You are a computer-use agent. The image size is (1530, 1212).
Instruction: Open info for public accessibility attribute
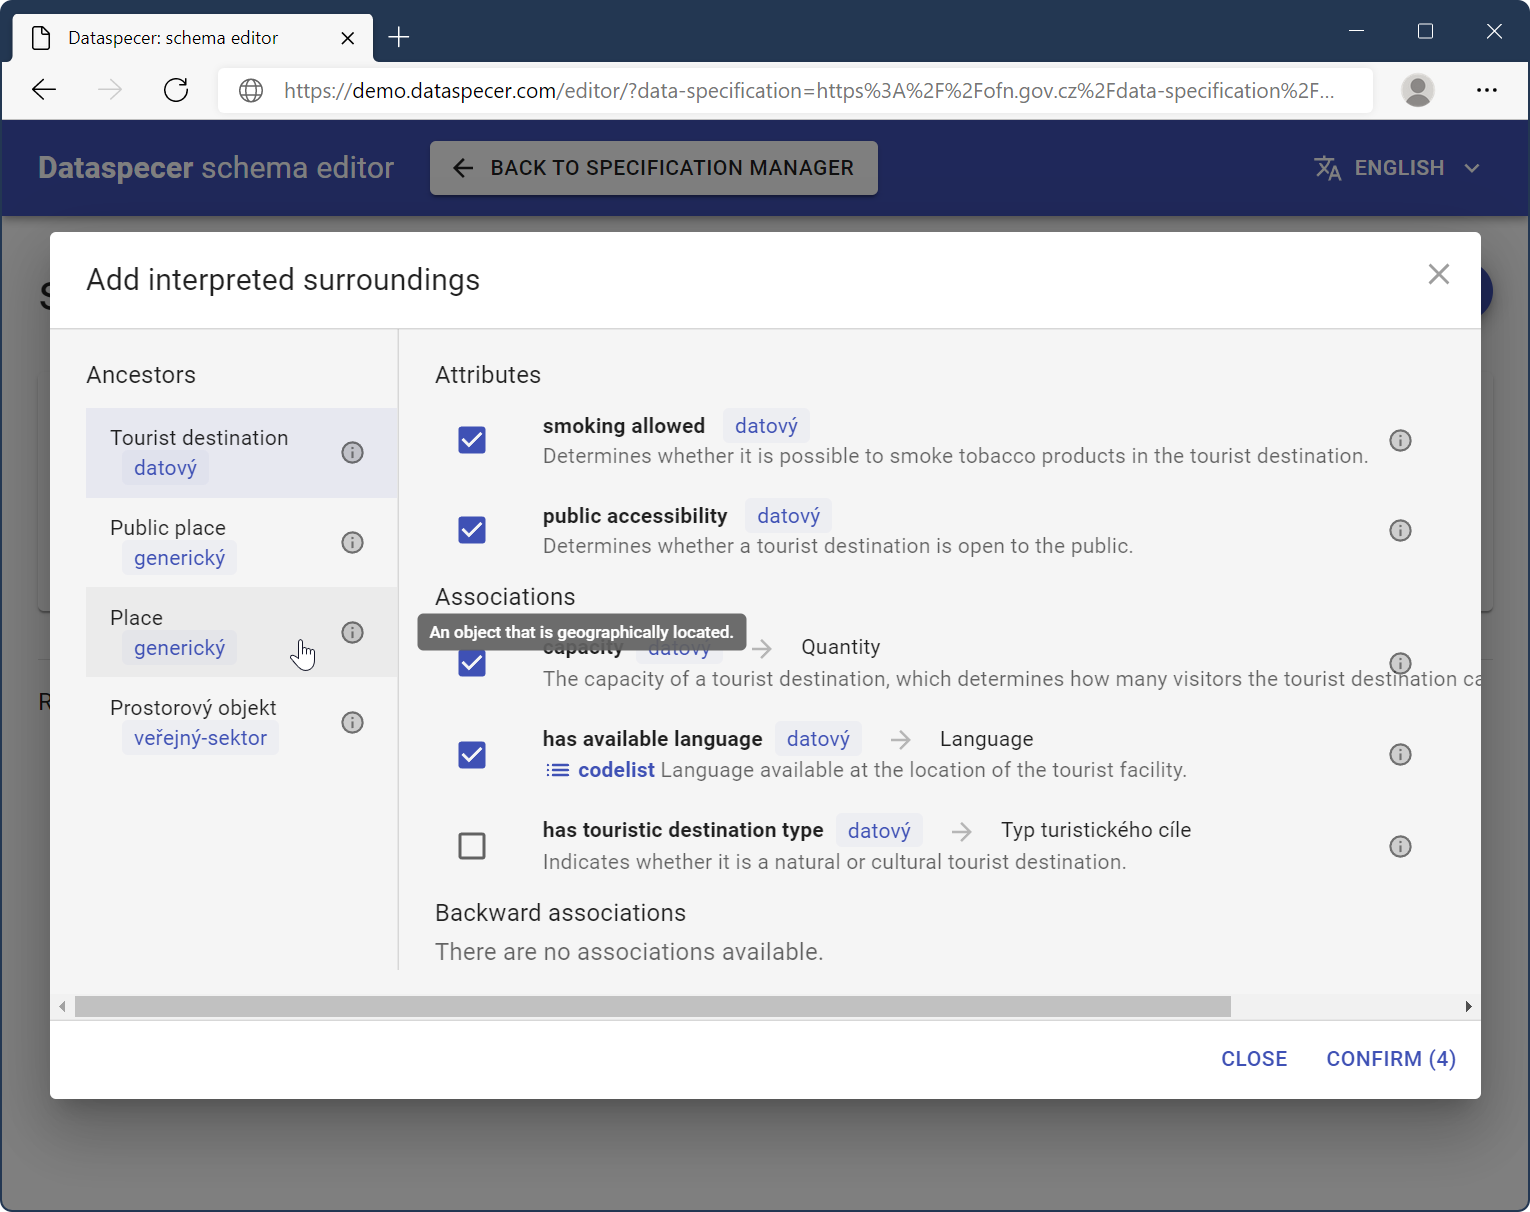(x=1400, y=531)
